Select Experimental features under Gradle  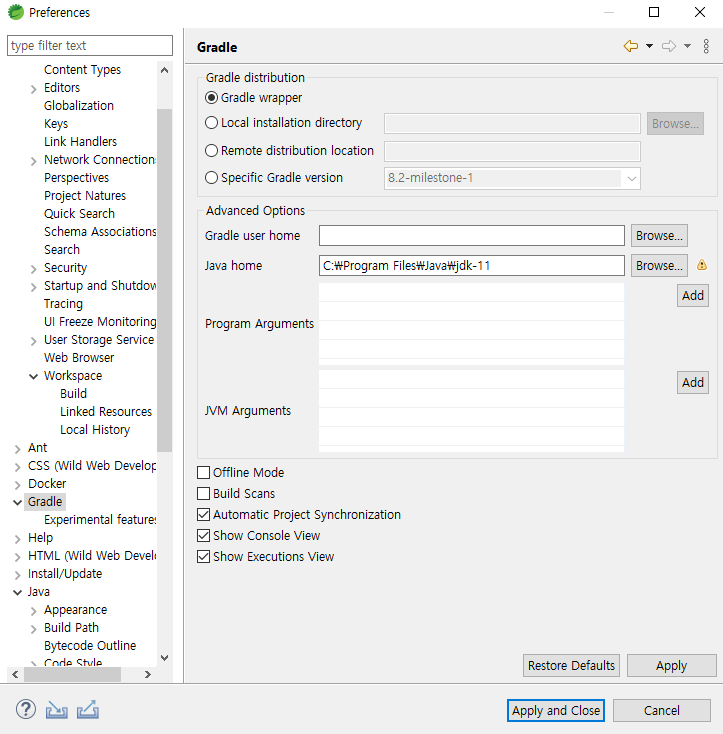(100, 520)
